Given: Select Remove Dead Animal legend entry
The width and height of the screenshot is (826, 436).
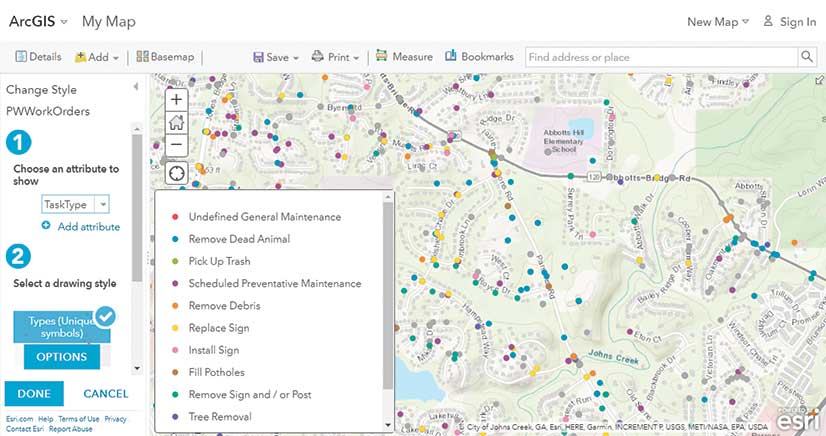Looking at the screenshot, I should click(x=239, y=239).
